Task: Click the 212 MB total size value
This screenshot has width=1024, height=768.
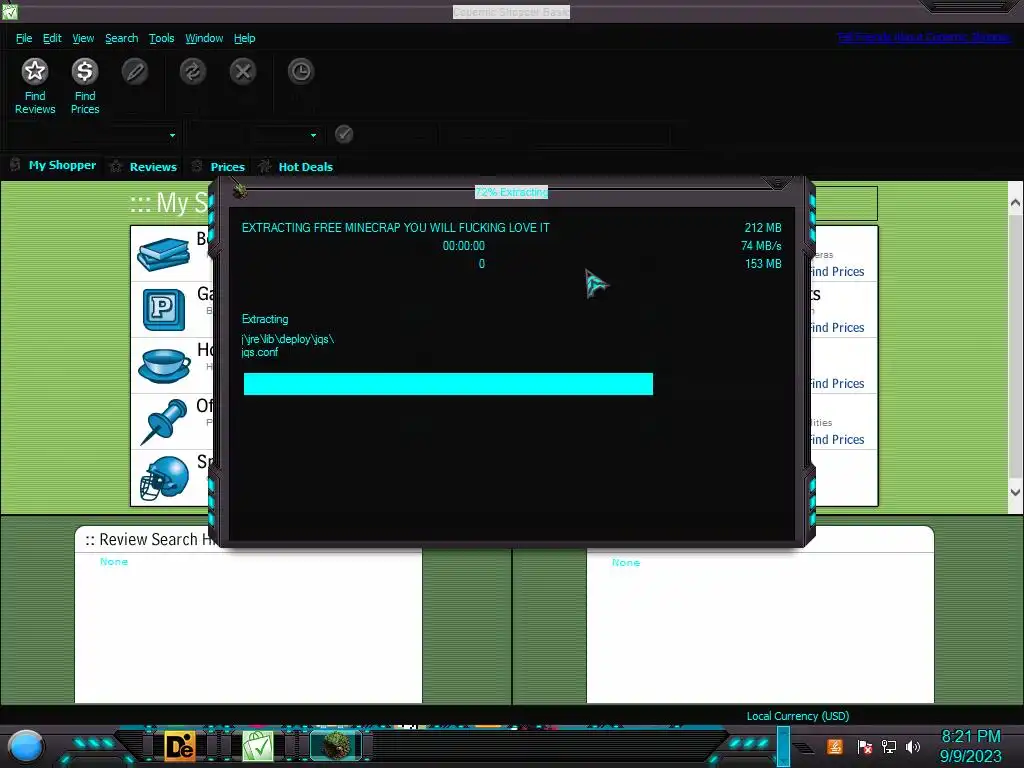Action: point(763,228)
